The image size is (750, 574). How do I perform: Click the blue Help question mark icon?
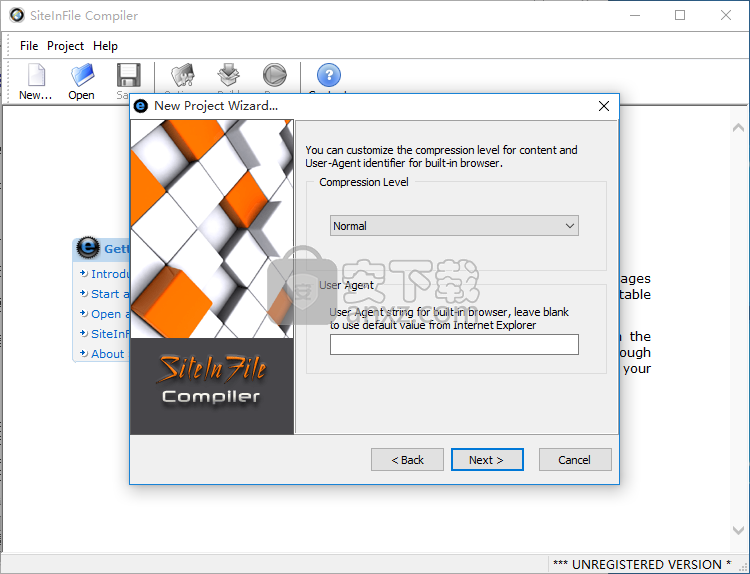tap(329, 75)
